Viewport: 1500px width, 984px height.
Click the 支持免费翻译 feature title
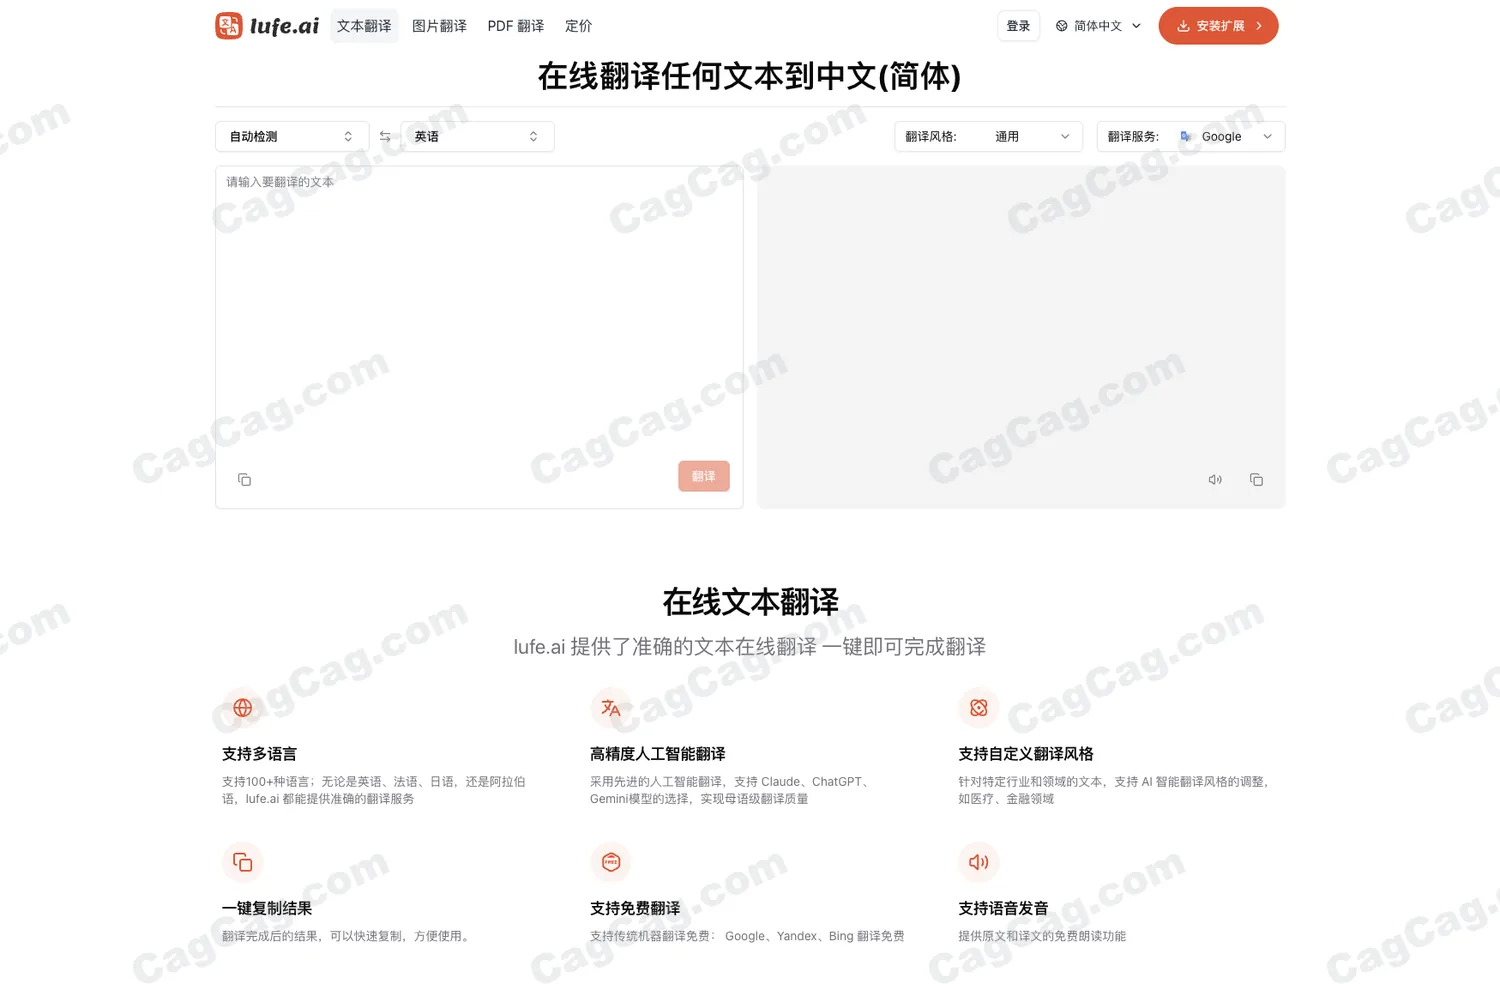[x=635, y=908]
